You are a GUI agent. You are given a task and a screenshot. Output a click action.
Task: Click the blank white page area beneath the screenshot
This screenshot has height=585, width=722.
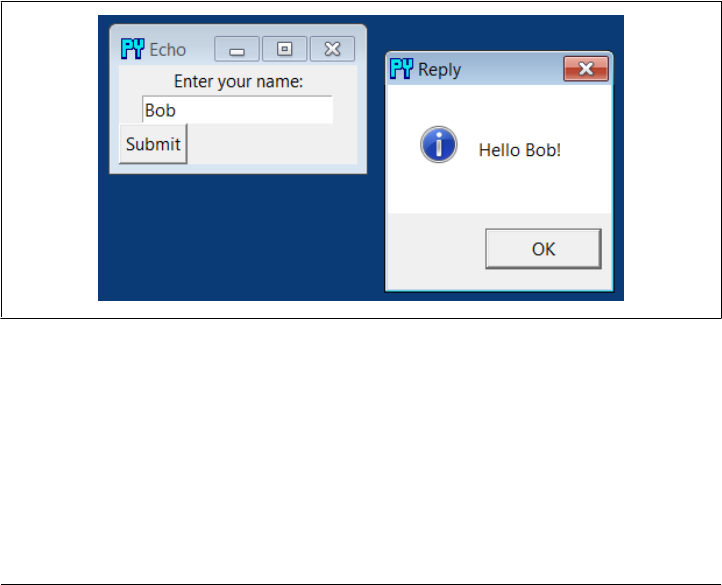pyautogui.click(x=361, y=451)
